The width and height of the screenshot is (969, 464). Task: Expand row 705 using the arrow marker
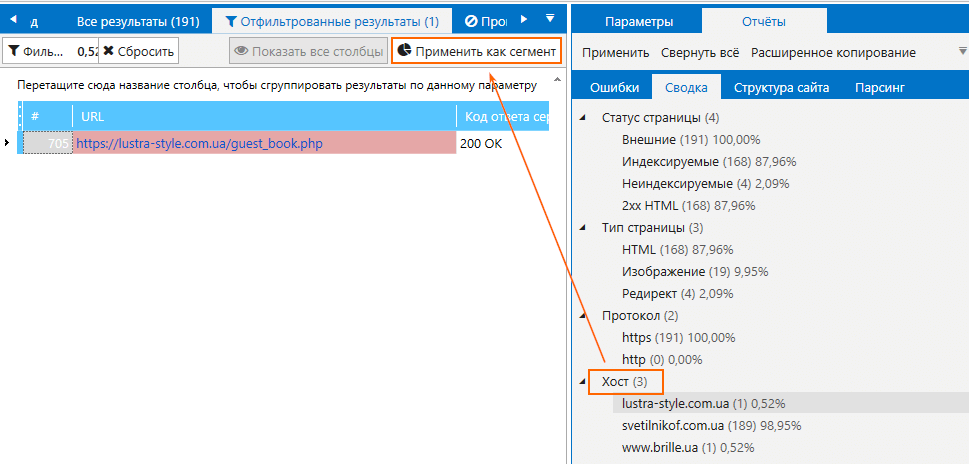pos(7,143)
